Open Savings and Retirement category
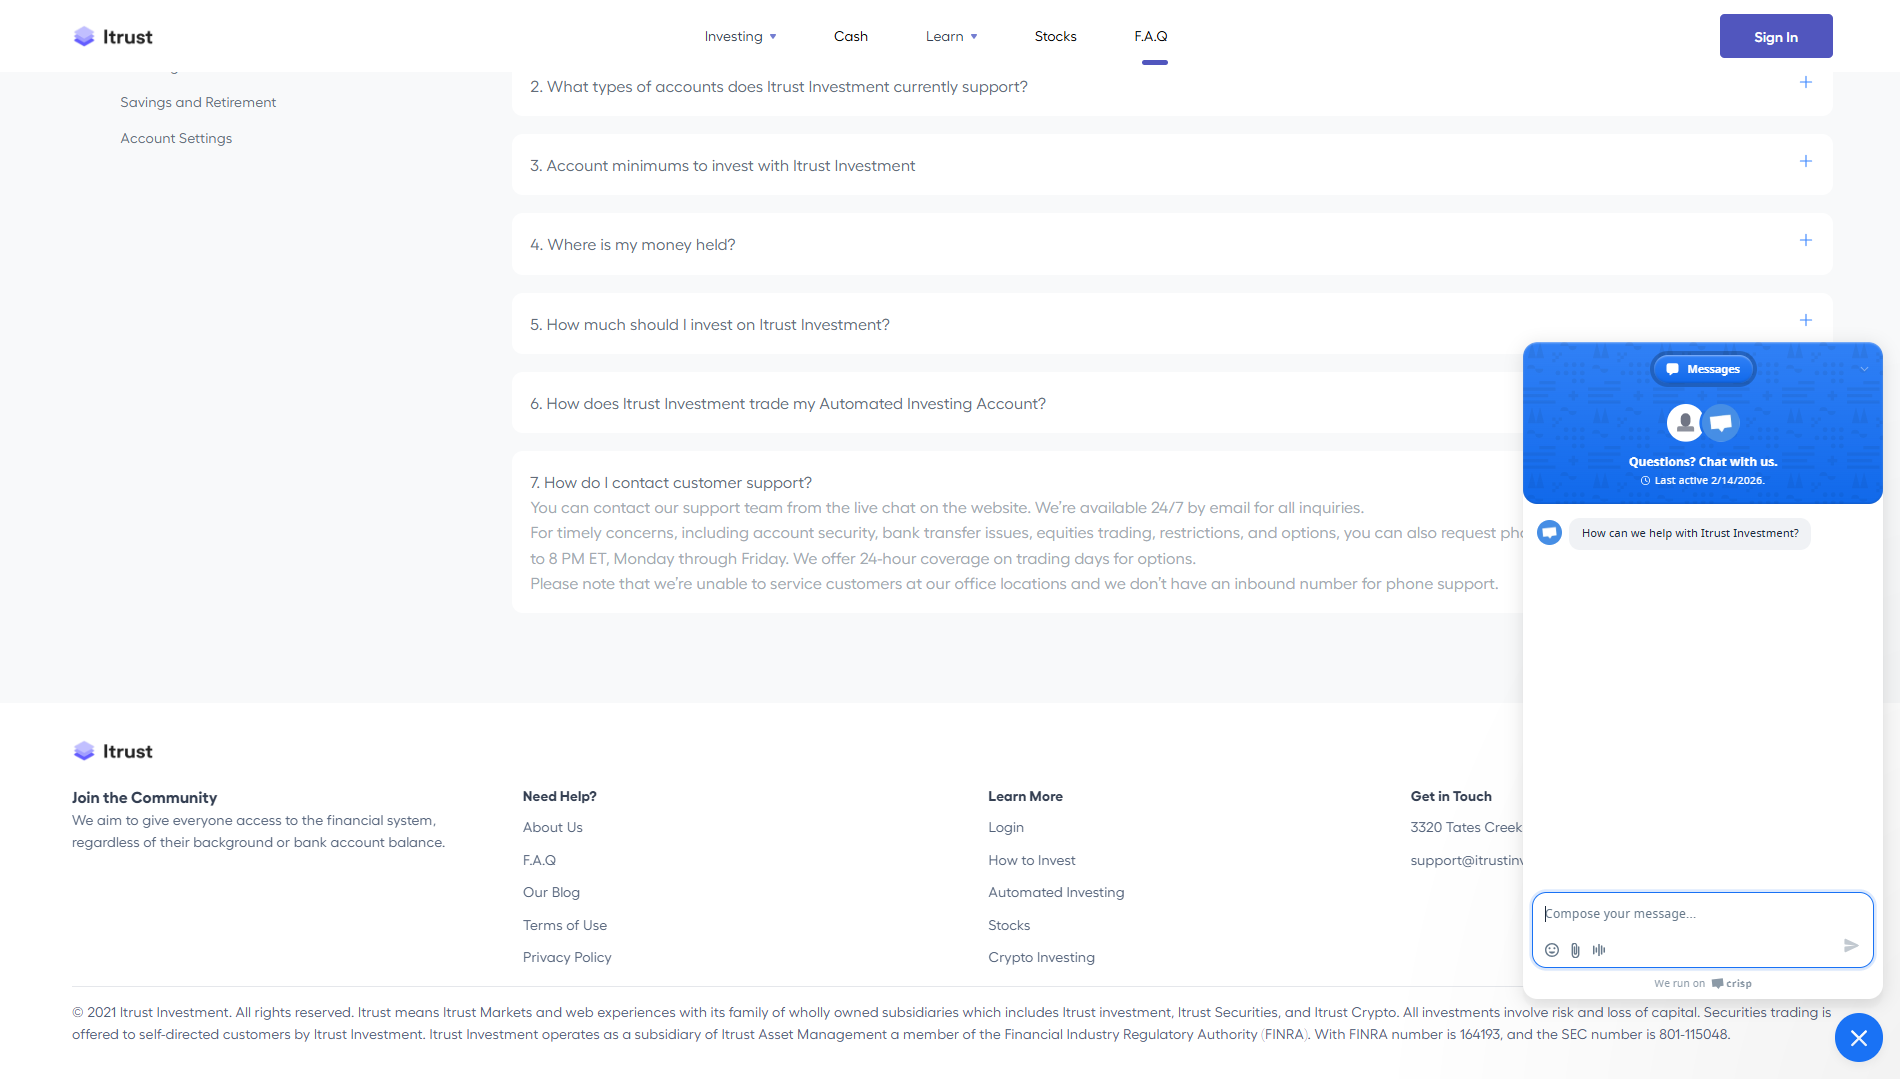This screenshot has width=1900, height=1079. tap(198, 102)
